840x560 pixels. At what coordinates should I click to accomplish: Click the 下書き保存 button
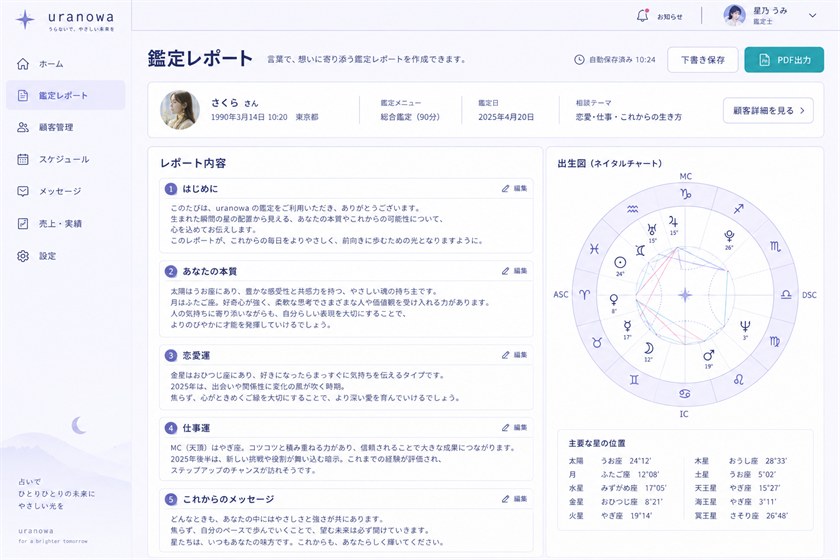702,60
